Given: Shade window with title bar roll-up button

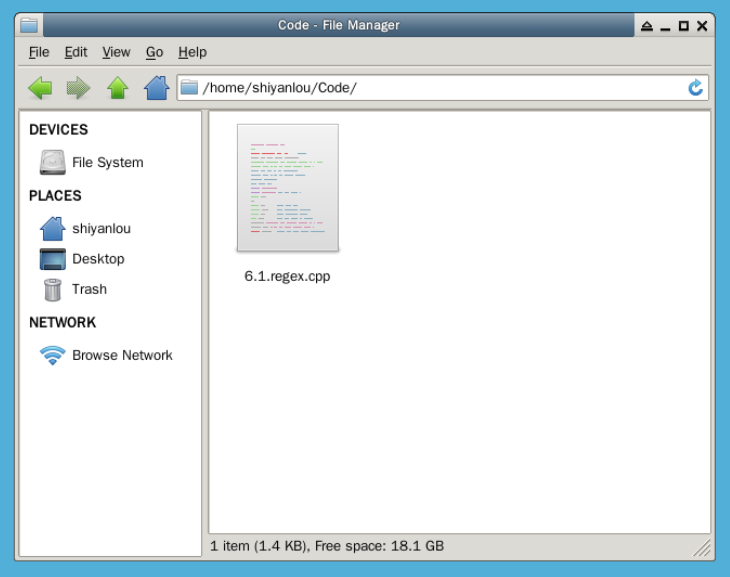Looking at the screenshot, I should pos(647,26).
